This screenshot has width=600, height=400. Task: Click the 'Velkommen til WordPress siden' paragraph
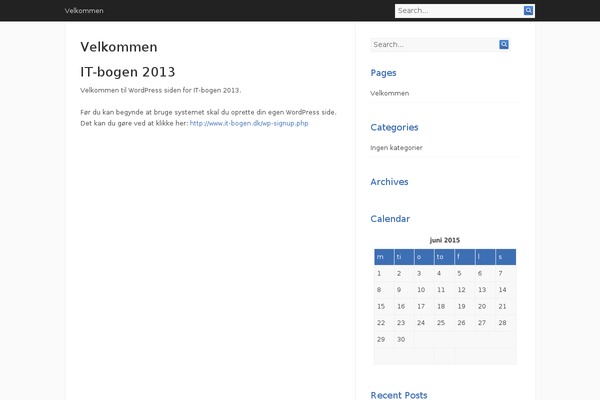[x=161, y=90]
